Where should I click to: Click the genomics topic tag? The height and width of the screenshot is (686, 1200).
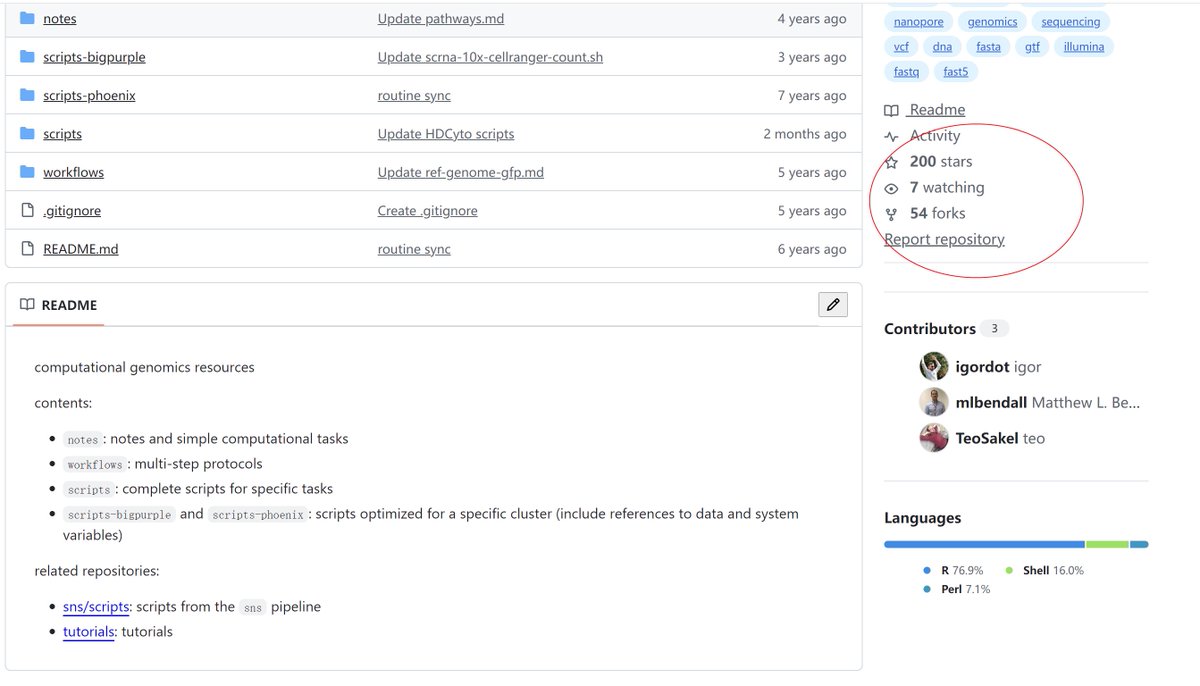pyautogui.click(x=992, y=22)
